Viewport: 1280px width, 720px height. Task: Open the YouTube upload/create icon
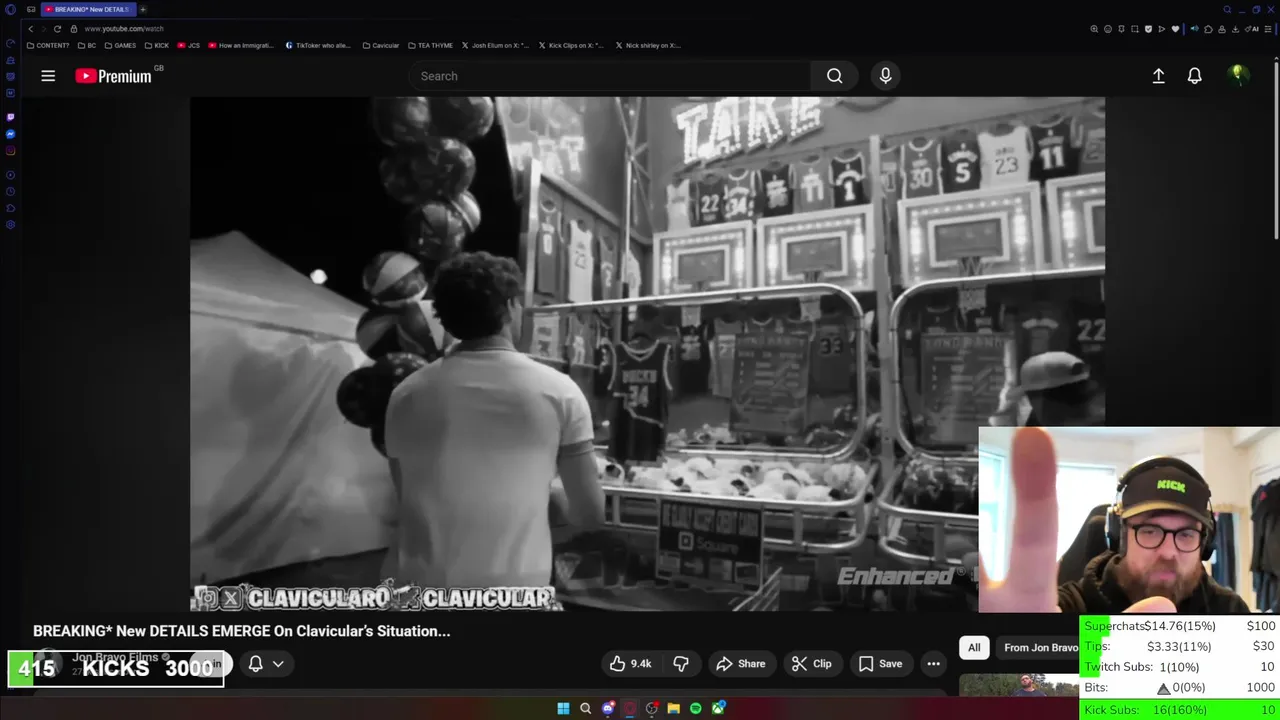[1158, 76]
